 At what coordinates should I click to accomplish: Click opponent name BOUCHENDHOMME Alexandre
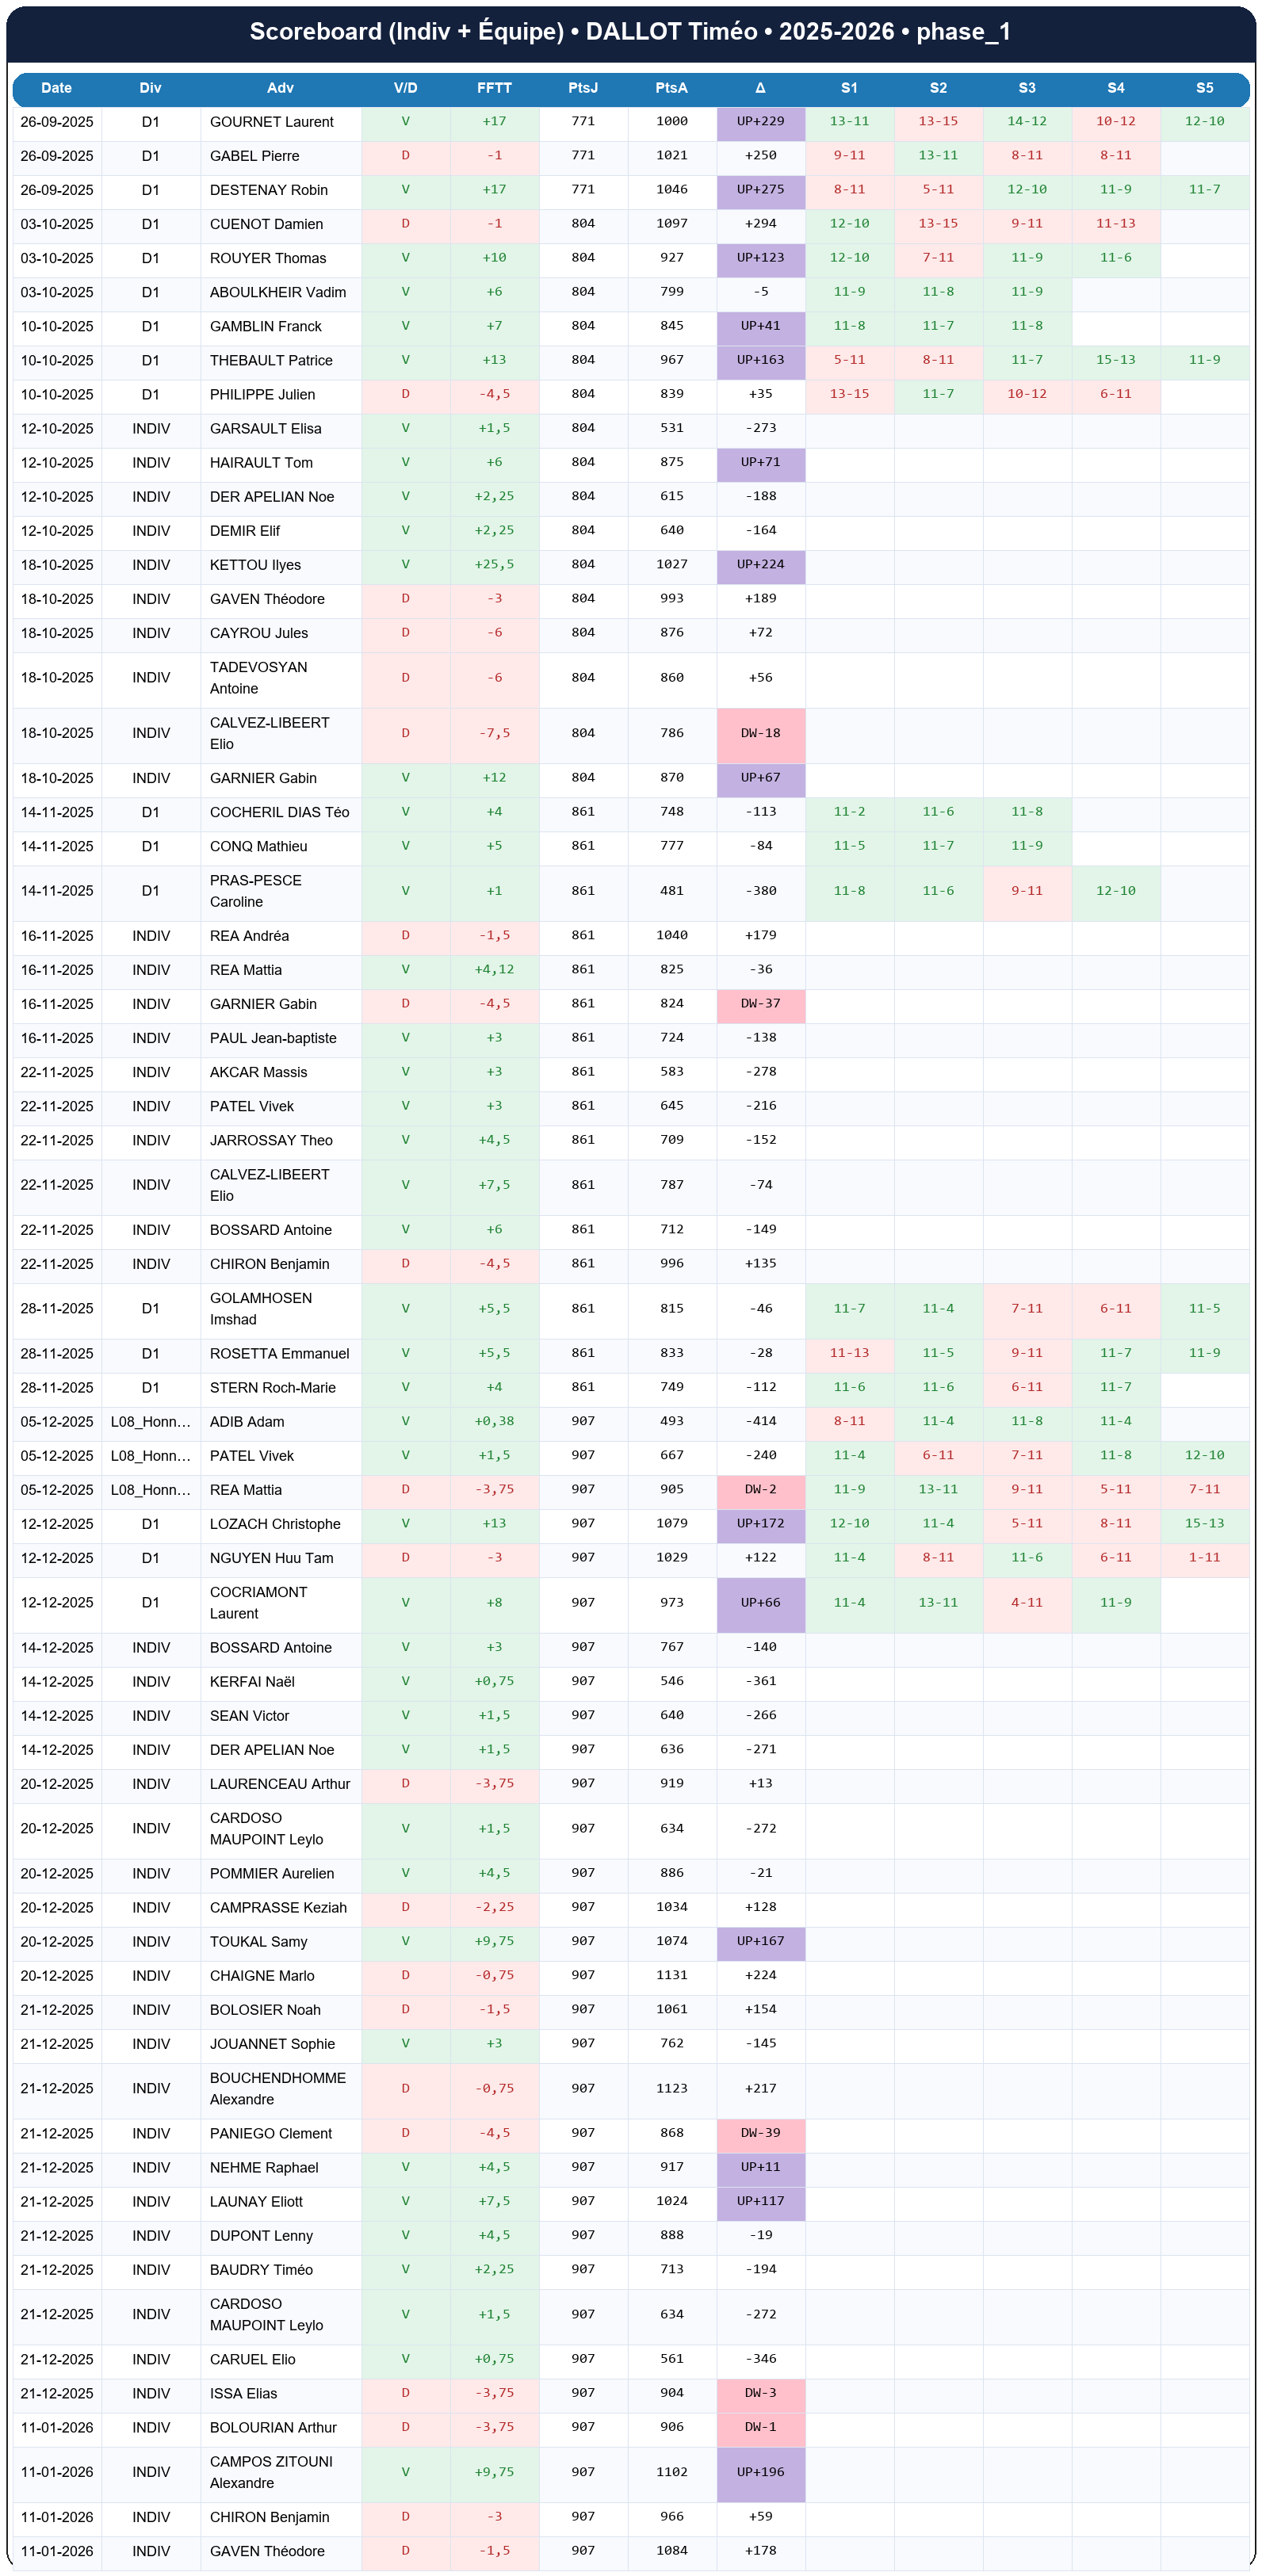pos(277,2088)
